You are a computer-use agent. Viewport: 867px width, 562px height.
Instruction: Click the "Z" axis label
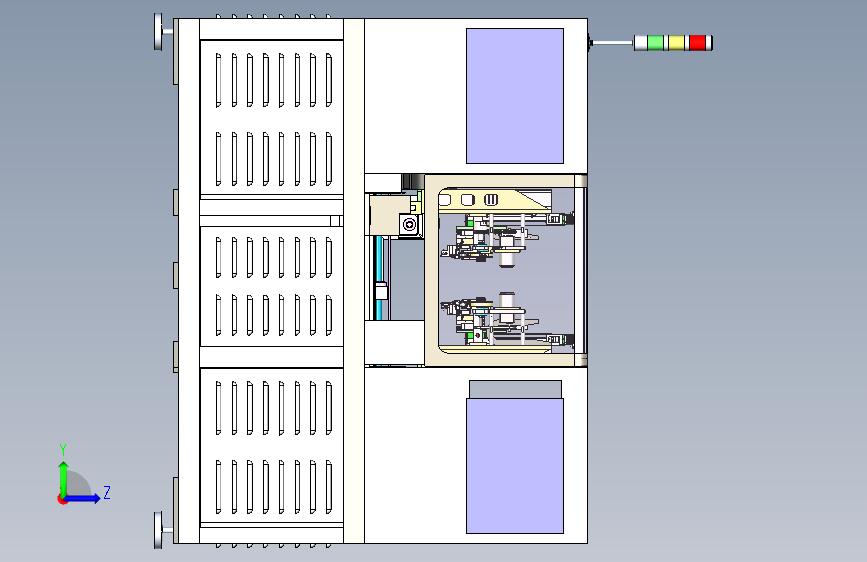point(107,492)
